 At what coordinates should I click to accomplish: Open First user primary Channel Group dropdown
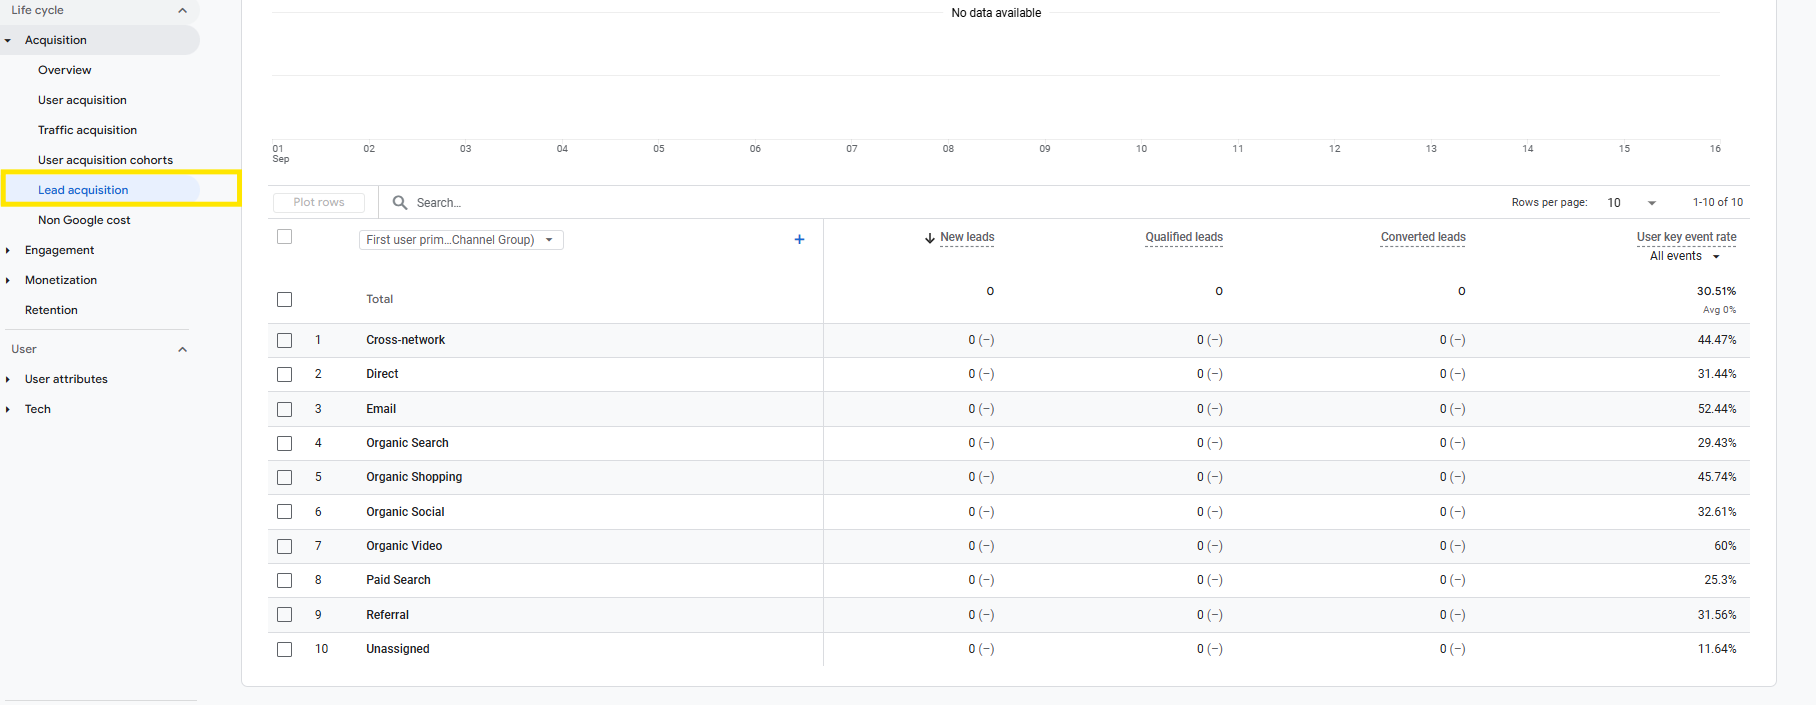click(x=461, y=240)
